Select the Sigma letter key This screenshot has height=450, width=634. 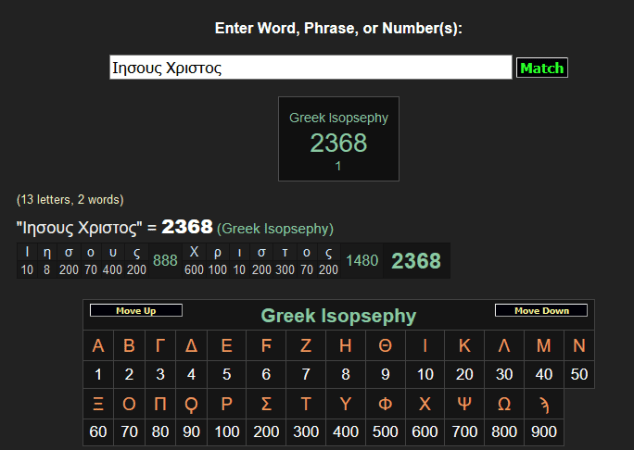266,403
